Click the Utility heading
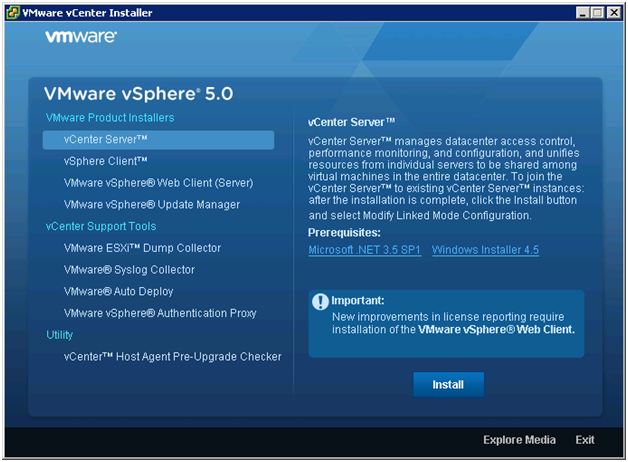This screenshot has width=628, height=462. (x=59, y=335)
